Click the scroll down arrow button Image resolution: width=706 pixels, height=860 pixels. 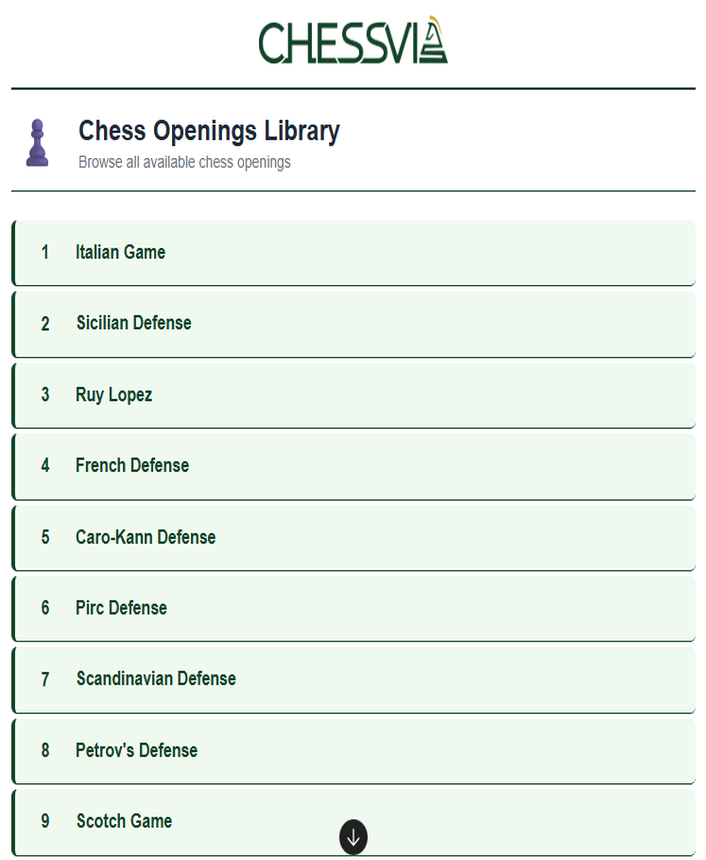point(353,837)
